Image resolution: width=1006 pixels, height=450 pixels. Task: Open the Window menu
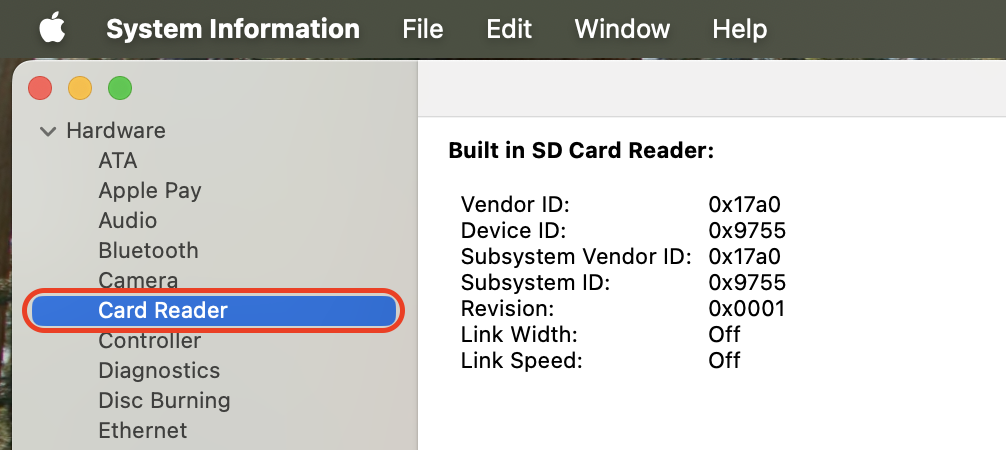(622, 29)
